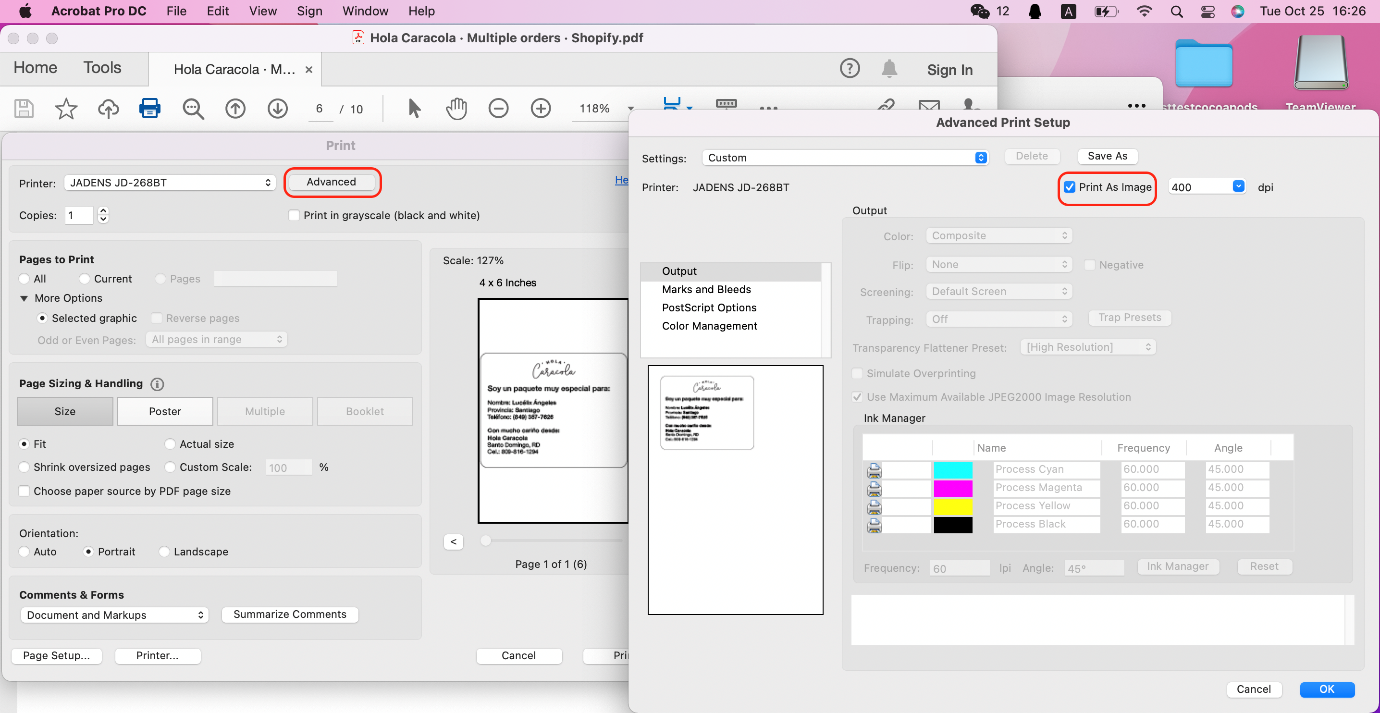
Task: Open the Acrobat help question mark icon
Action: [849, 68]
